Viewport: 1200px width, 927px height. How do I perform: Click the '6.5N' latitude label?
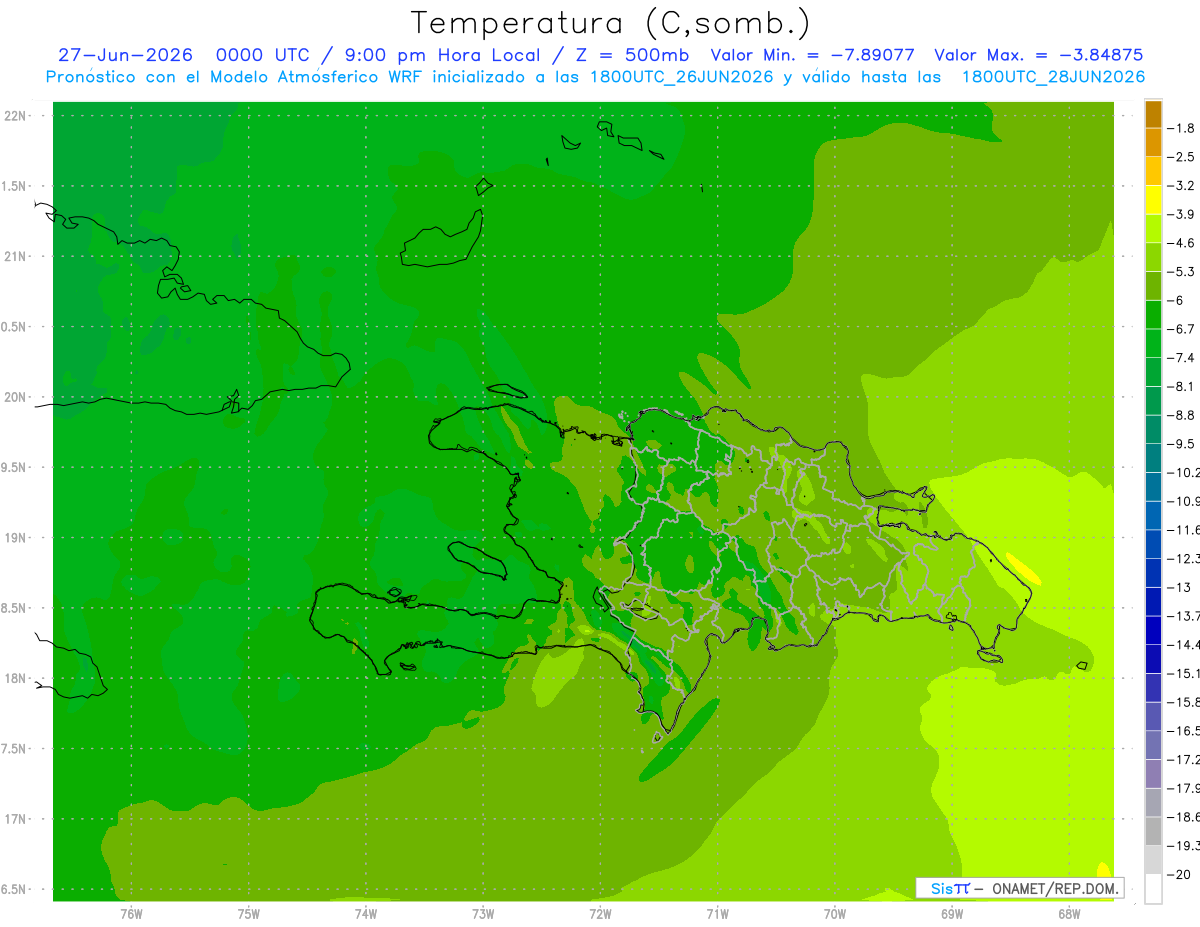15,889
